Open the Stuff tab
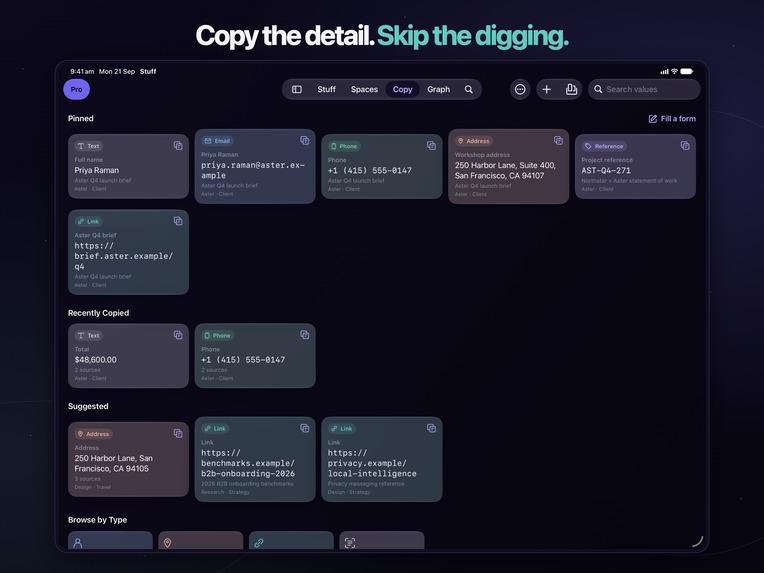 (x=326, y=89)
